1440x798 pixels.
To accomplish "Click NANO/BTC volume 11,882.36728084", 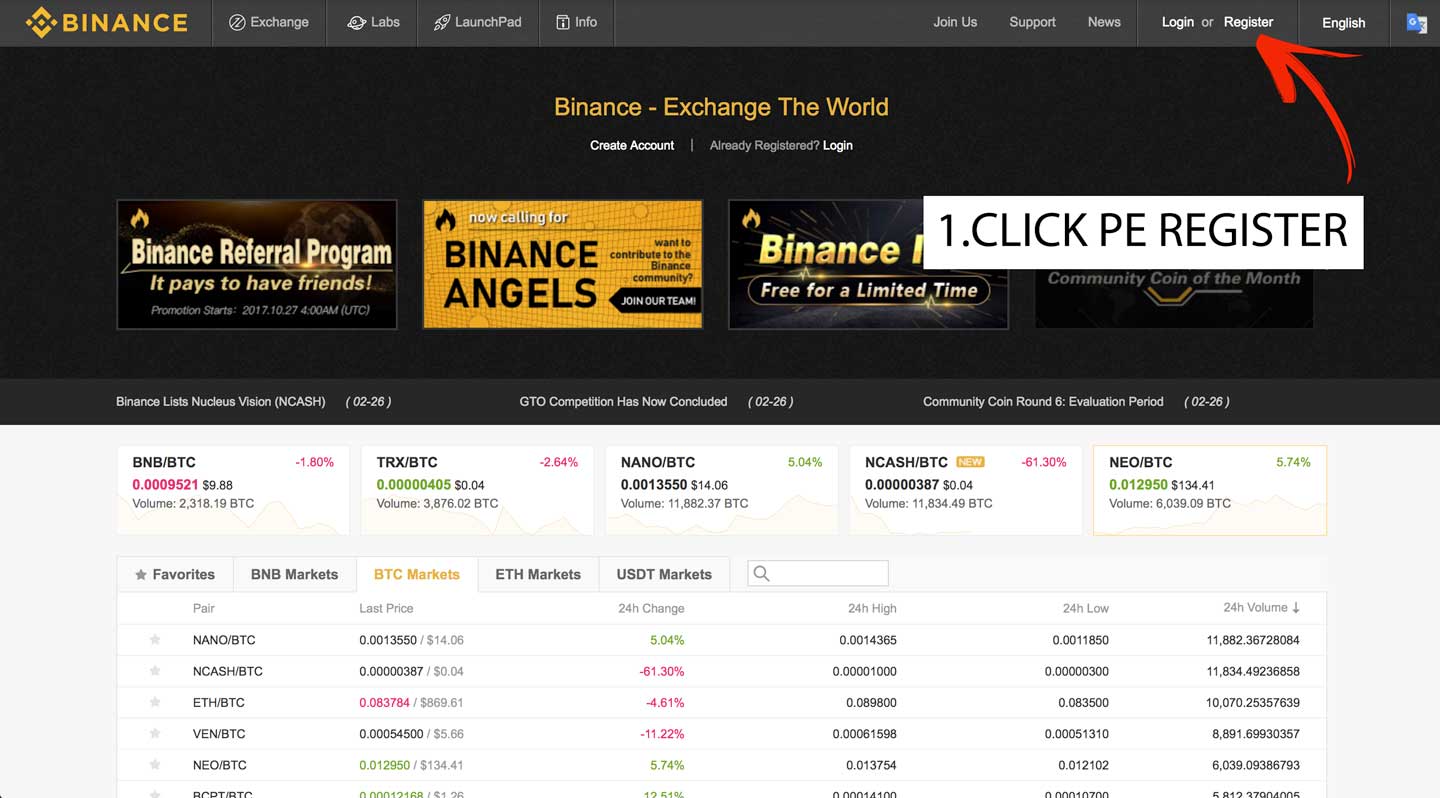I will coord(1253,640).
